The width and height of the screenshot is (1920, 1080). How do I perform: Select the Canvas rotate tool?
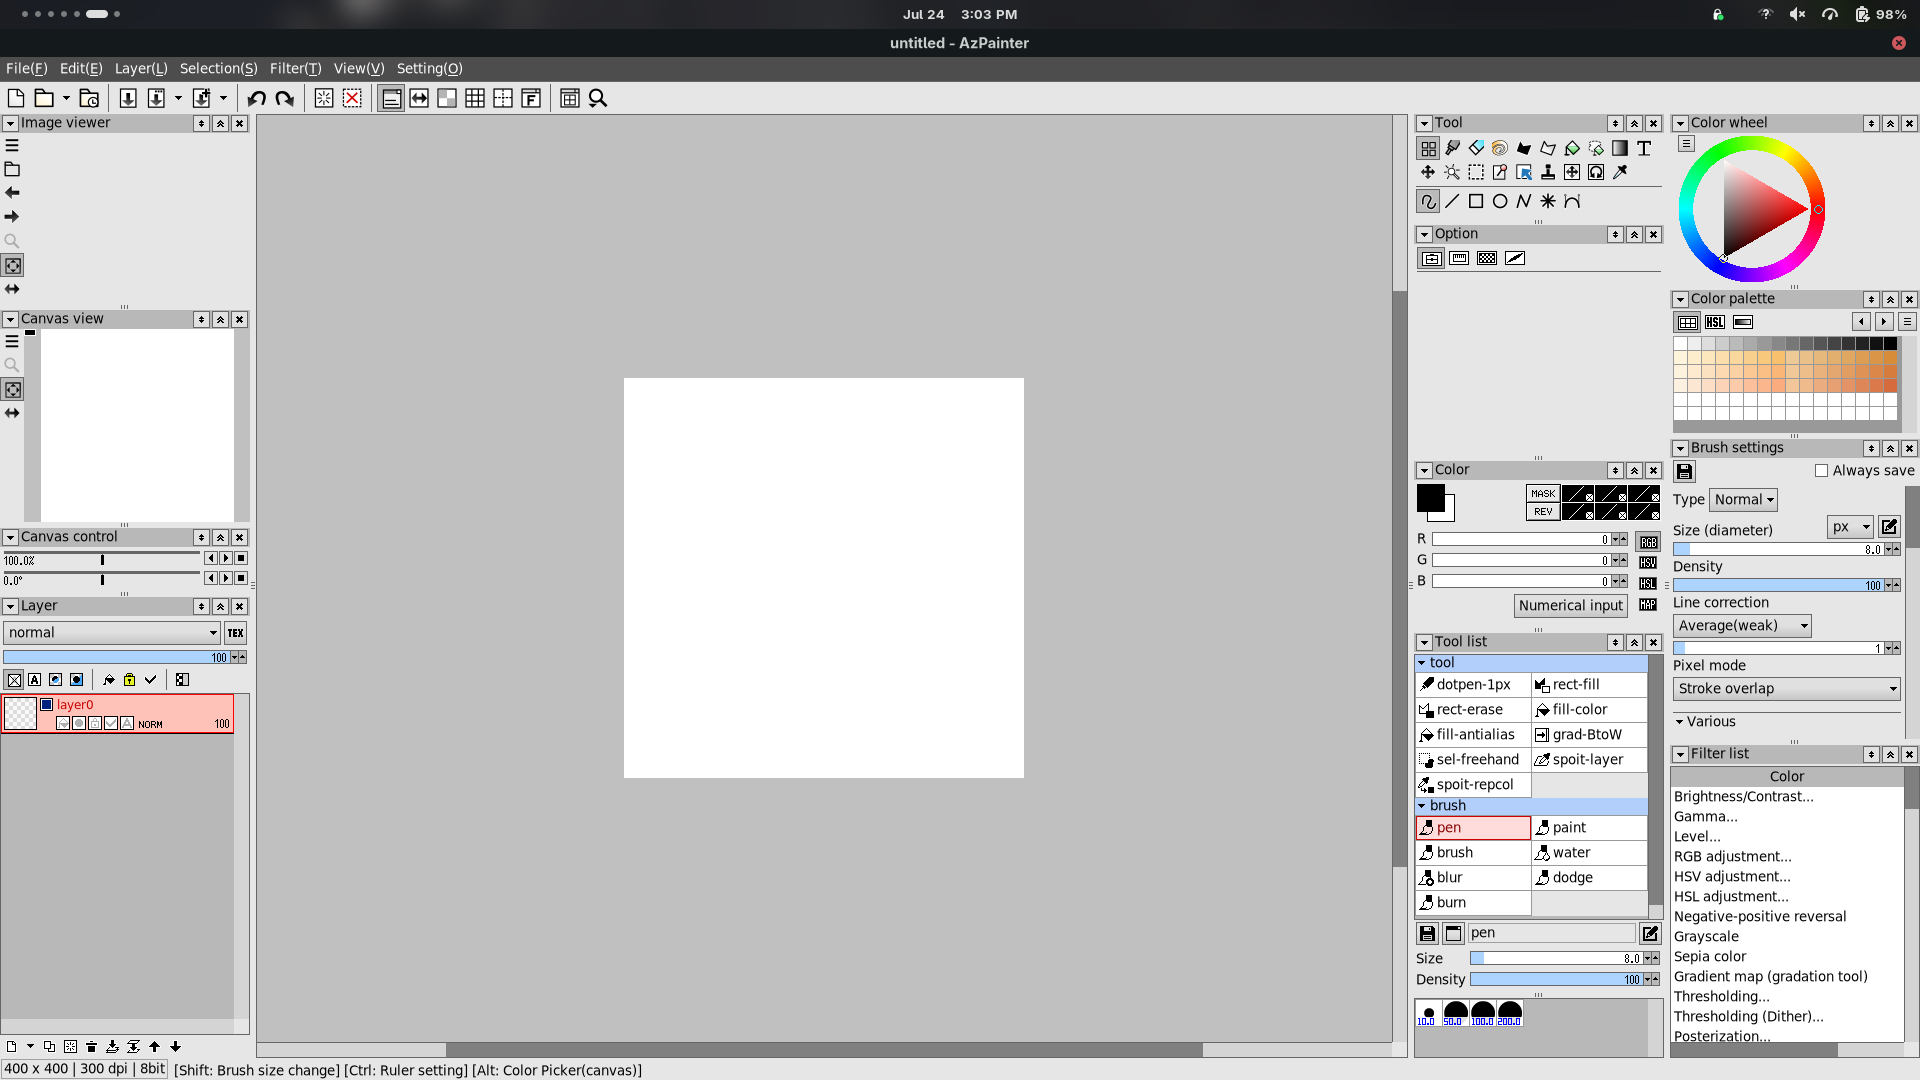tap(1596, 172)
